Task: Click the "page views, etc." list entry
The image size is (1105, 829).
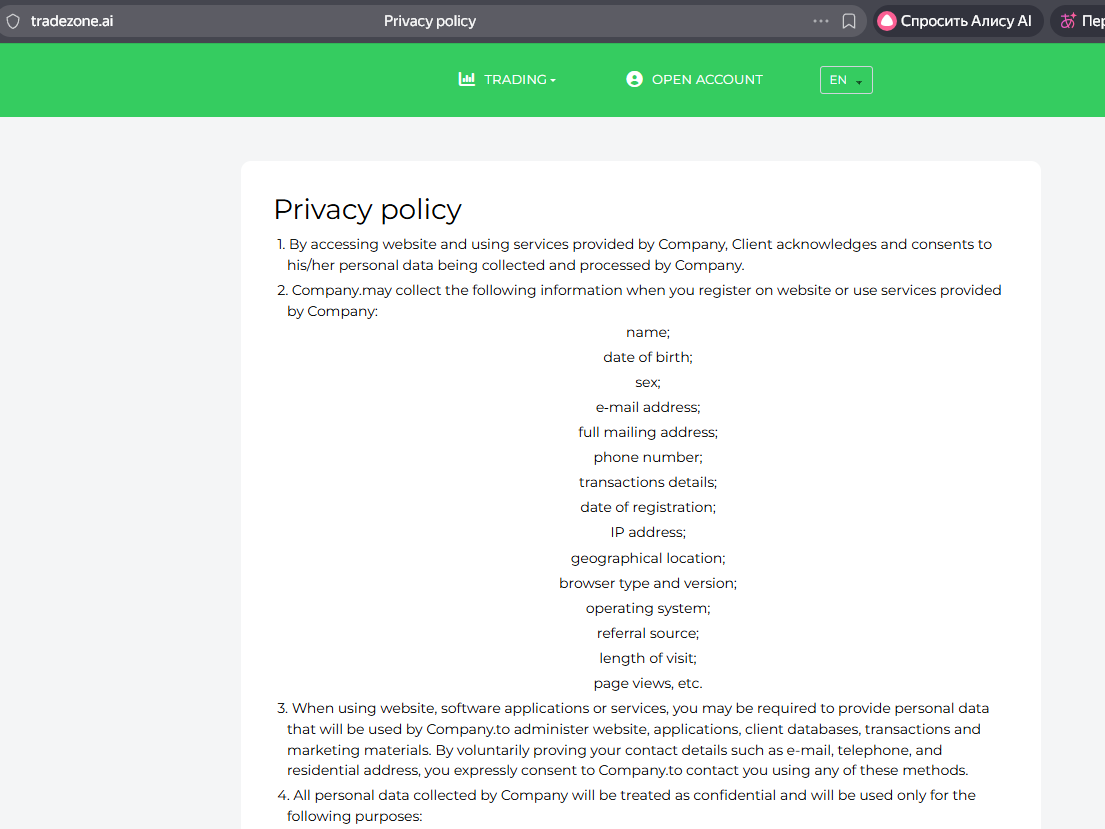Action: (648, 683)
